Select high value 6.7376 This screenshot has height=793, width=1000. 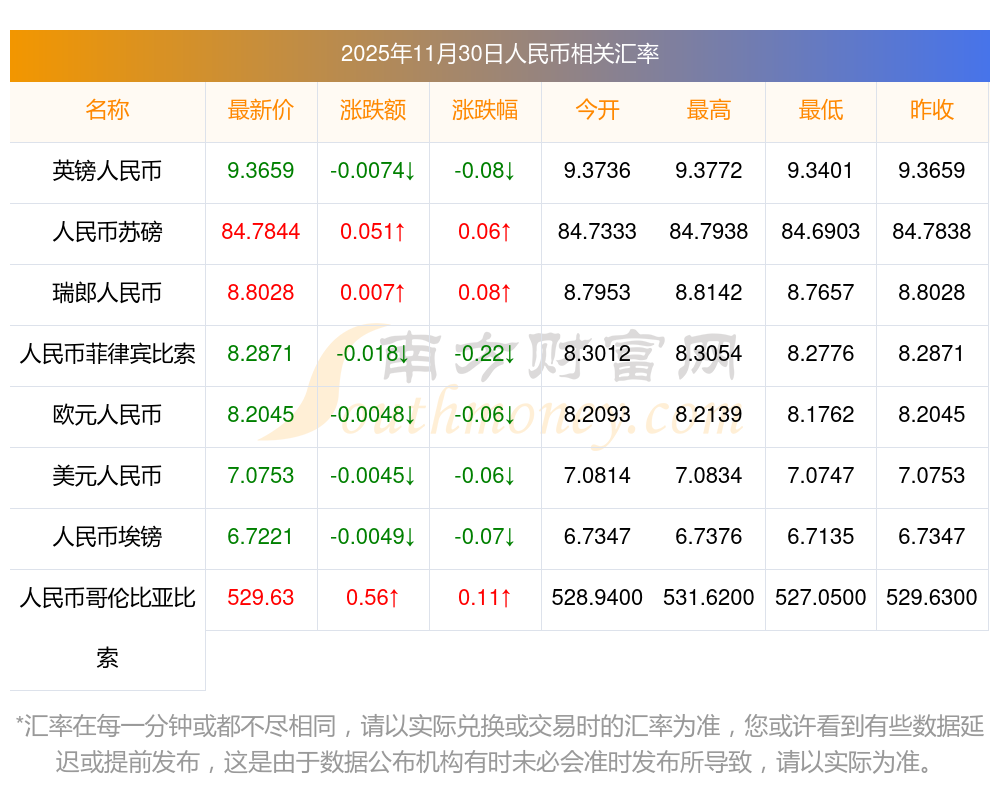709,537
